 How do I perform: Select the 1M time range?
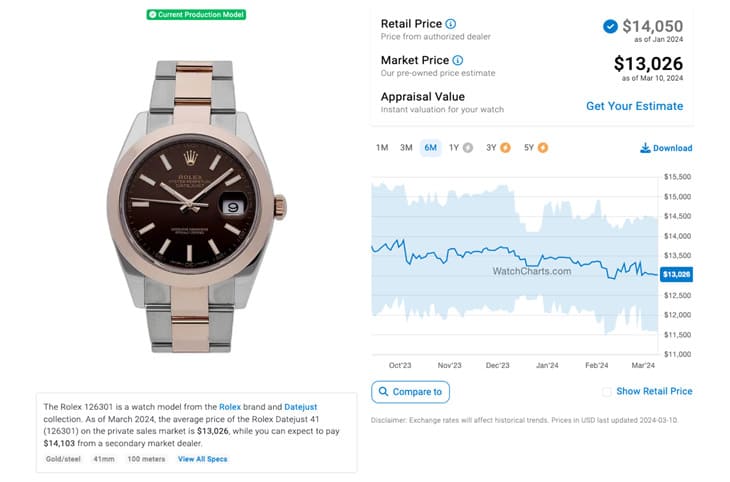tap(382, 148)
